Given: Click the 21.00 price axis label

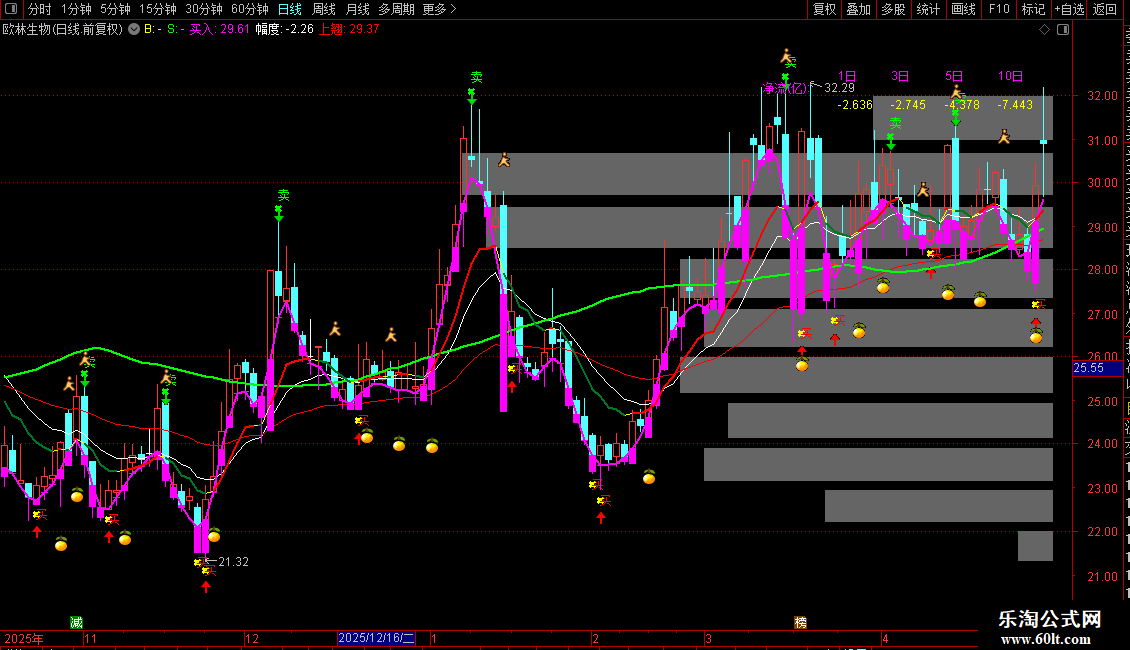Looking at the screenshot, I should [1103, 576].
